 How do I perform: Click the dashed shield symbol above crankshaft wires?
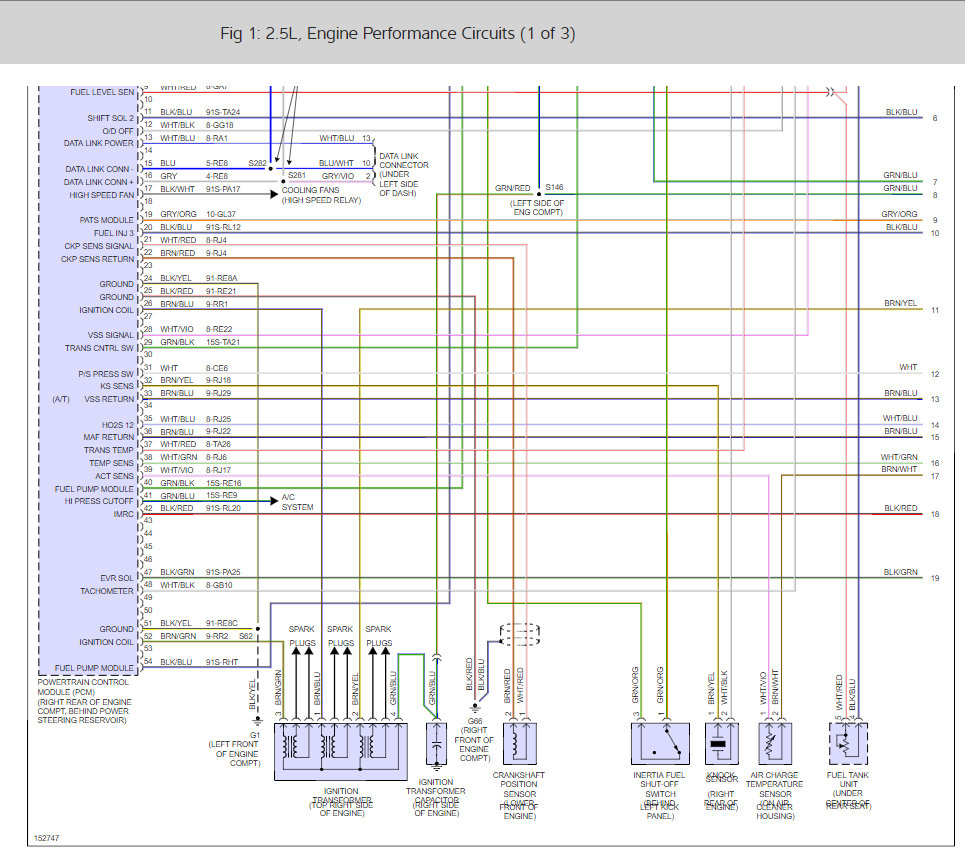(520, 634)
